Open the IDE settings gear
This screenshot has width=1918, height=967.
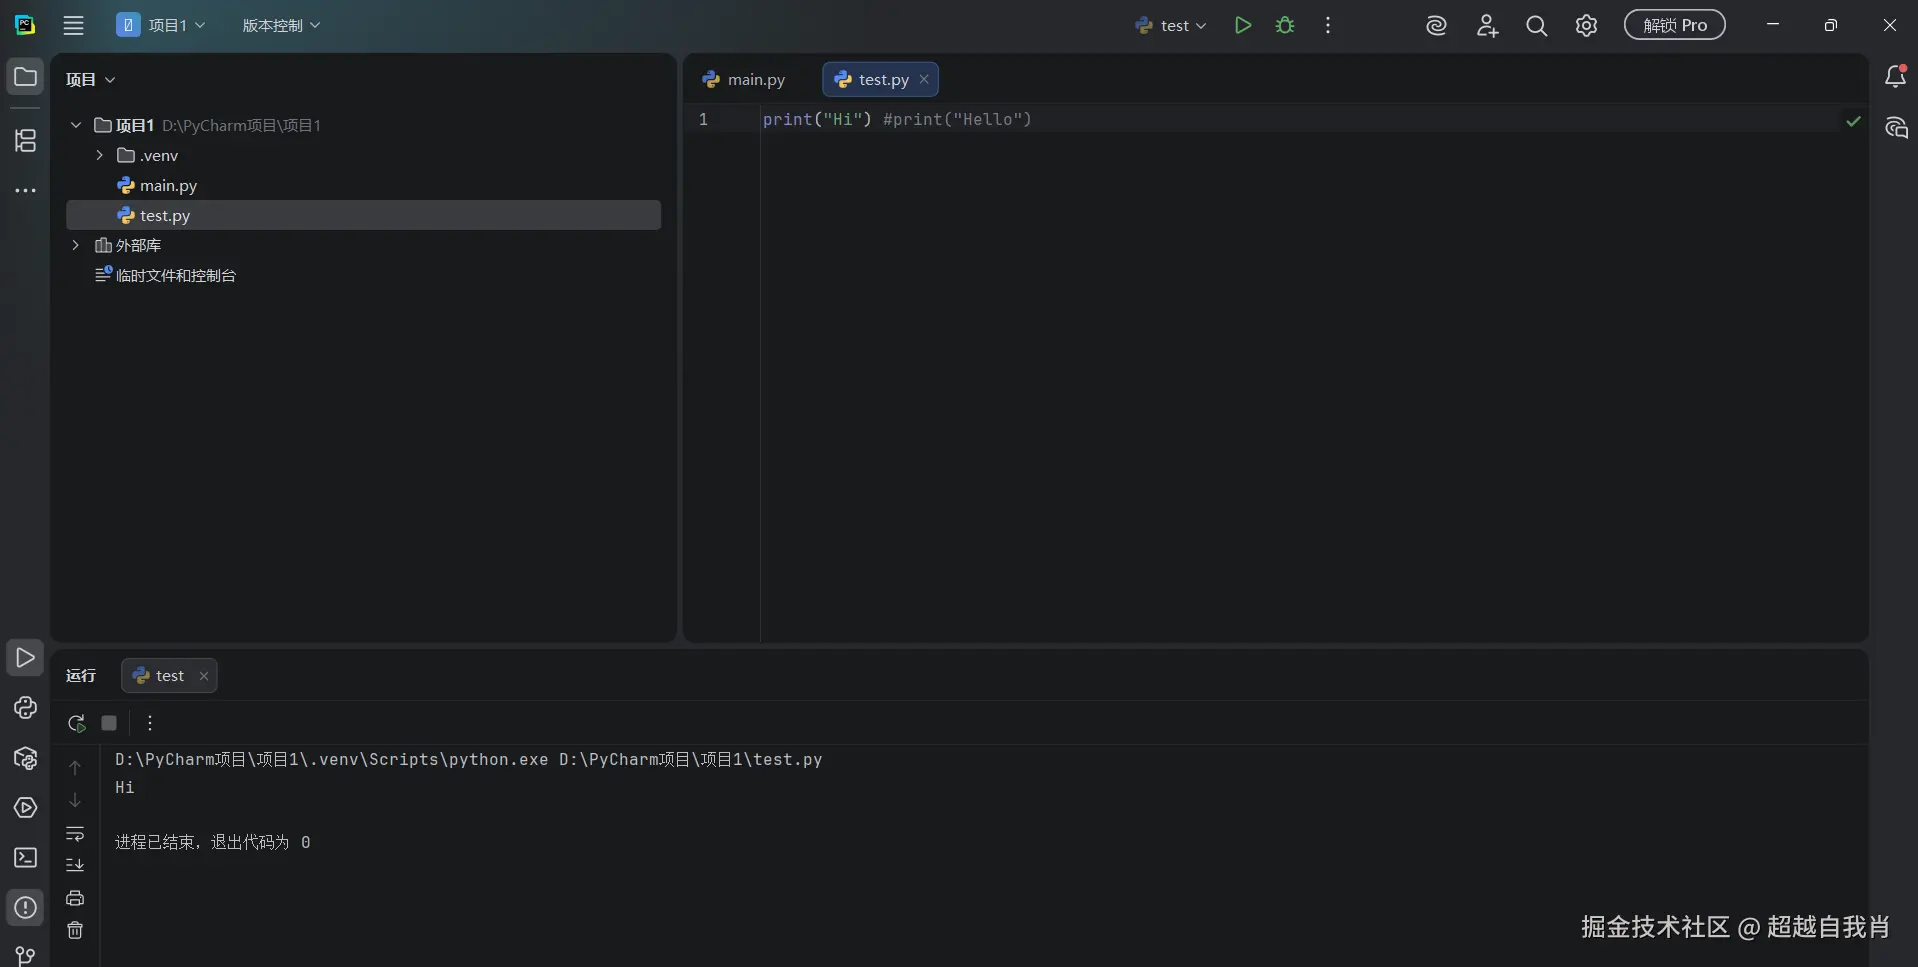[1586, 26]
